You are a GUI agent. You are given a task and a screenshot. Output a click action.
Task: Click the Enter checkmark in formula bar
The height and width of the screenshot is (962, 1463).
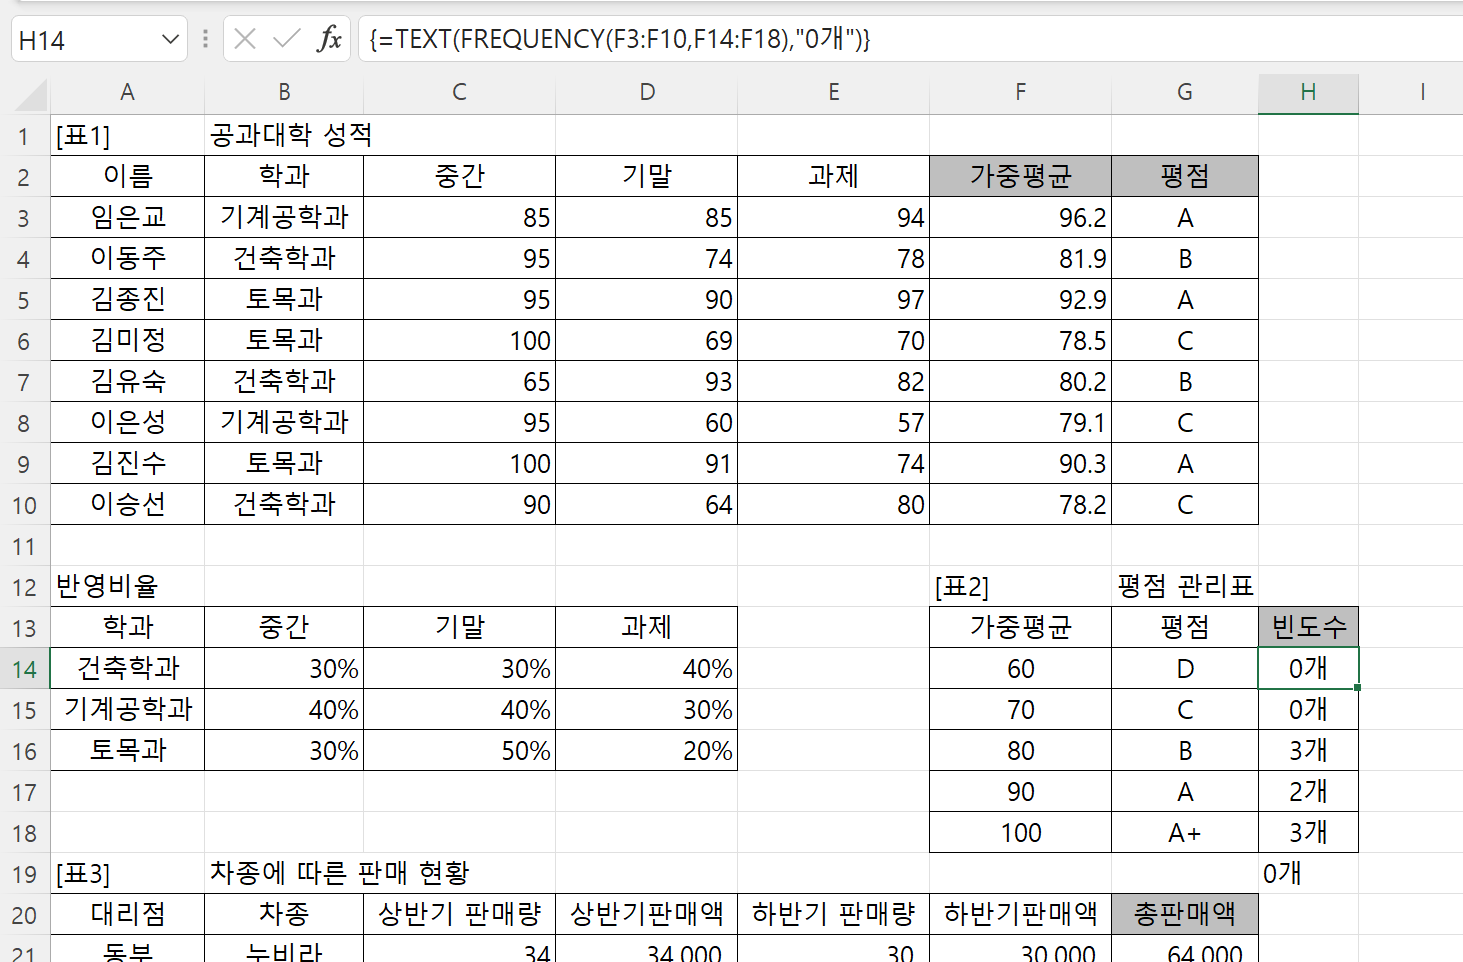(287, 39)
